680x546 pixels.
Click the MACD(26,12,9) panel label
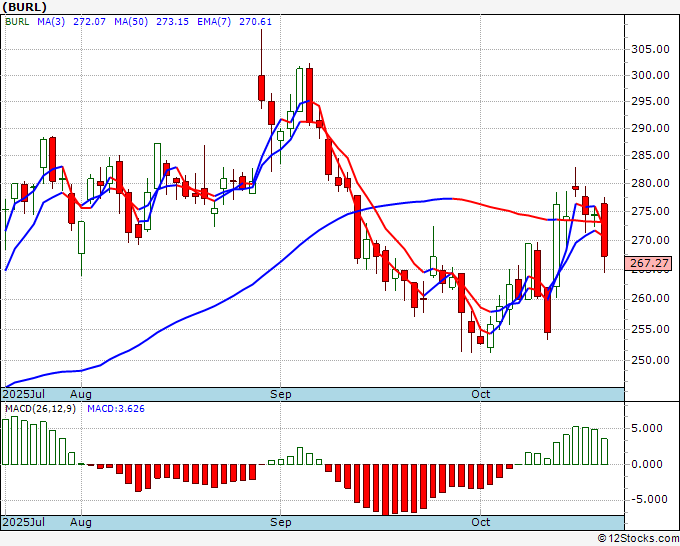click(x=40, y=409)
